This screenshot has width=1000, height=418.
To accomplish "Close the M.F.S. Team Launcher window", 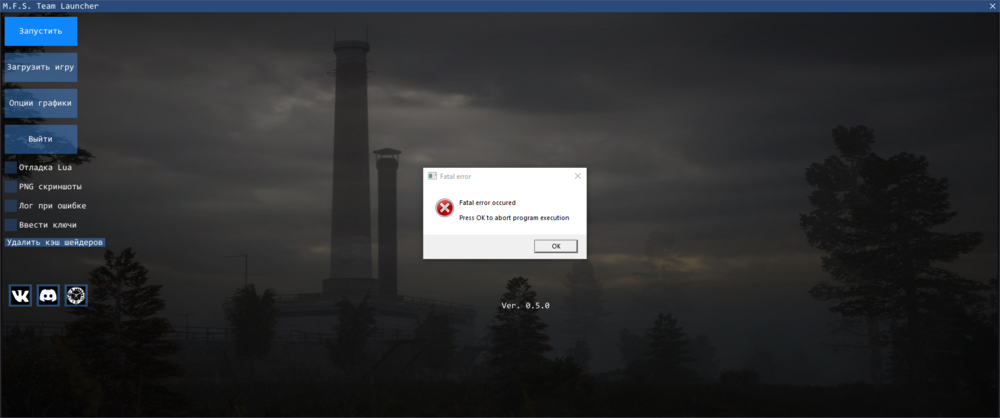I will 992,6.
